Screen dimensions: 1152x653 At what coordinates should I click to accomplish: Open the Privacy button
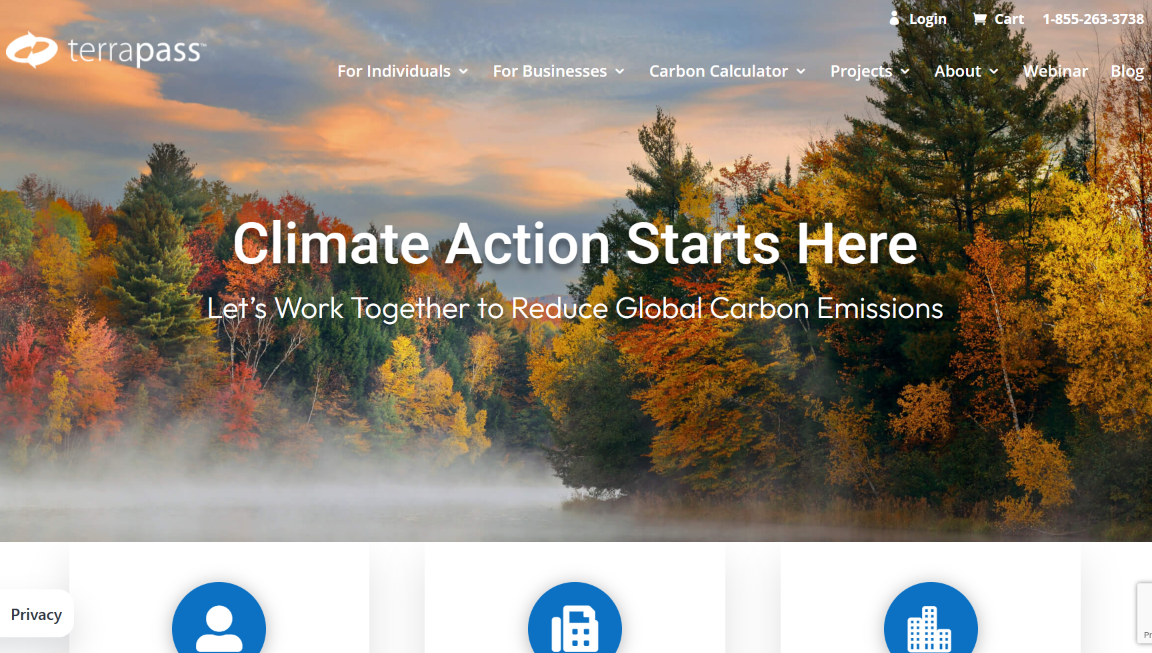36,614
